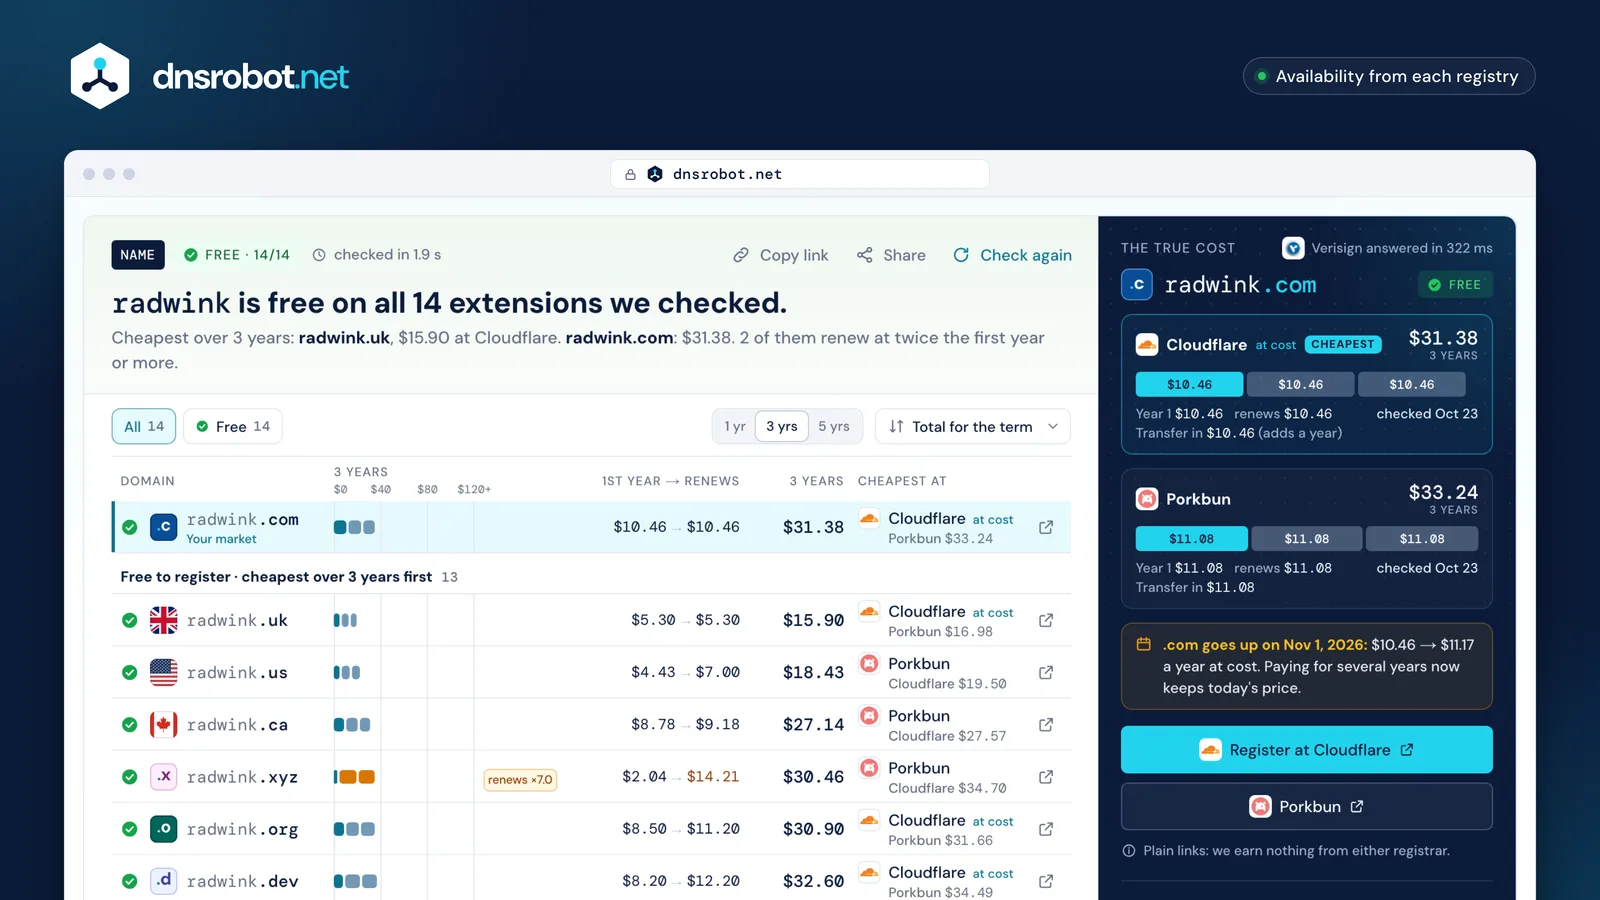Open external link icon for radwink.ca row
This screenshot has height=900, width=1600.
pos(1046,724)
